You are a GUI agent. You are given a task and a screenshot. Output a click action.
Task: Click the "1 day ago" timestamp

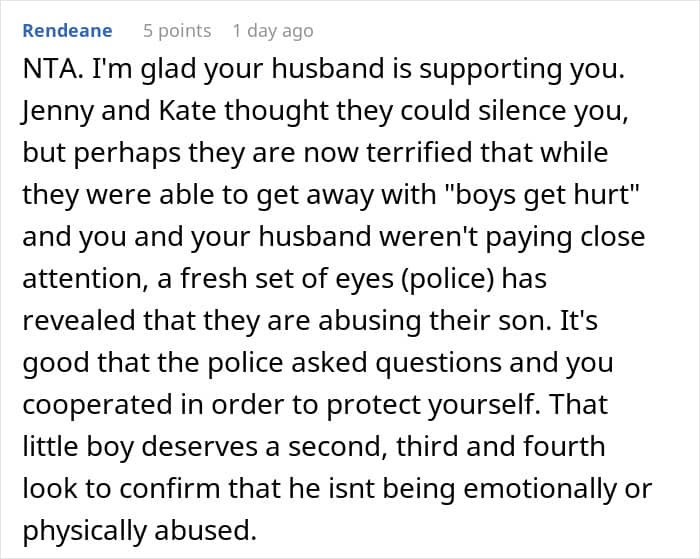pyautogui.click(x=273, y=31)
